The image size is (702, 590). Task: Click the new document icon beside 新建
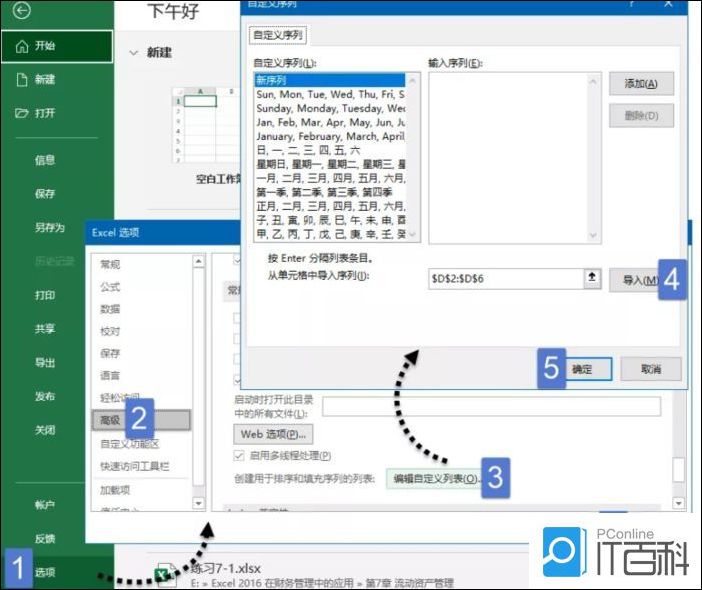[21, 80]
